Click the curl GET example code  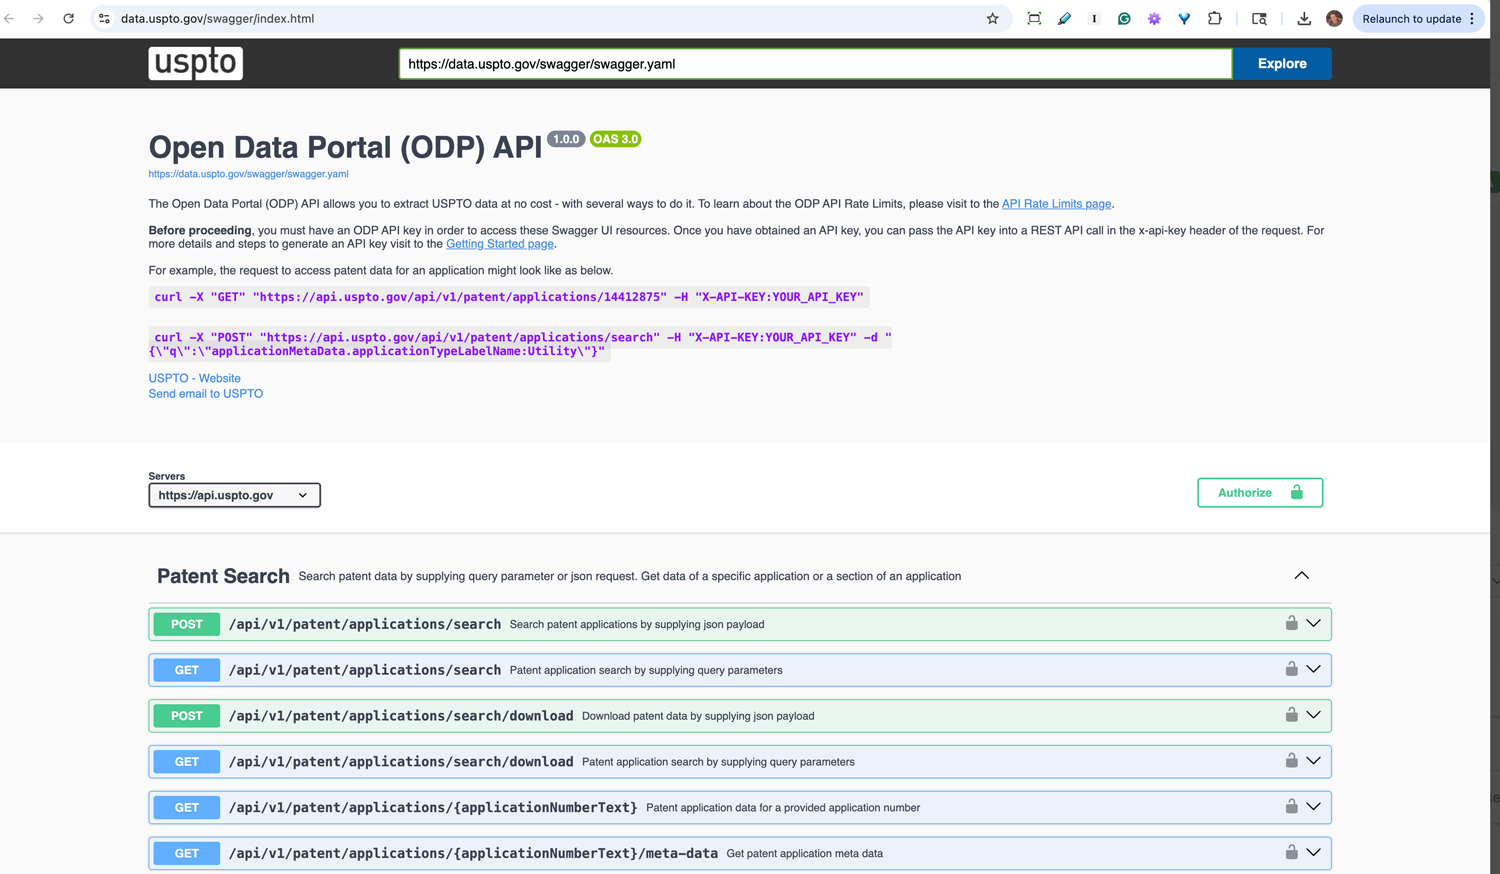click(509, 297)
